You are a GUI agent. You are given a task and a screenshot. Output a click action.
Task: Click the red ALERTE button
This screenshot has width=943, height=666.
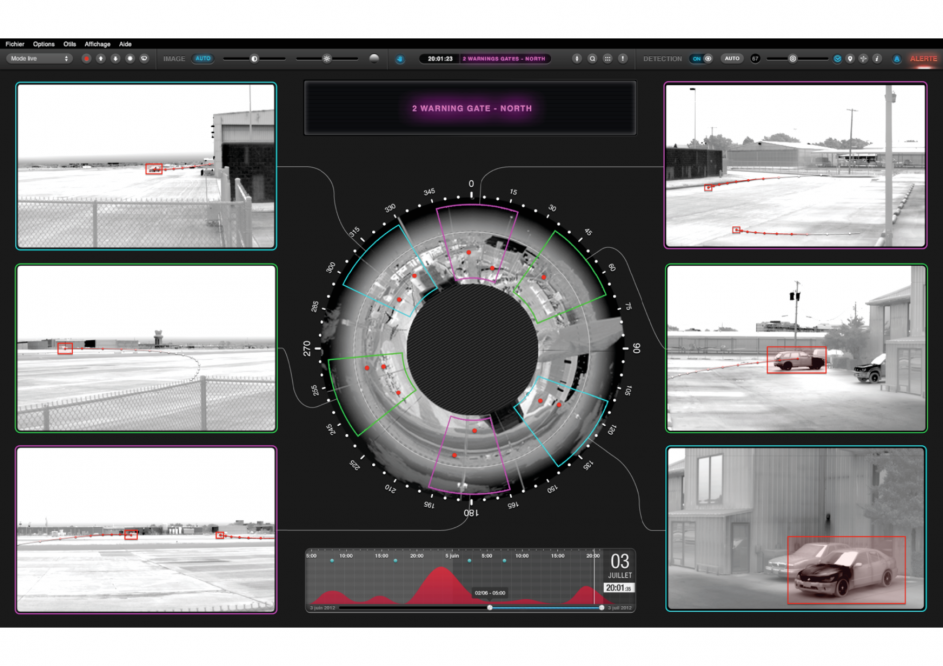(923, 59)
